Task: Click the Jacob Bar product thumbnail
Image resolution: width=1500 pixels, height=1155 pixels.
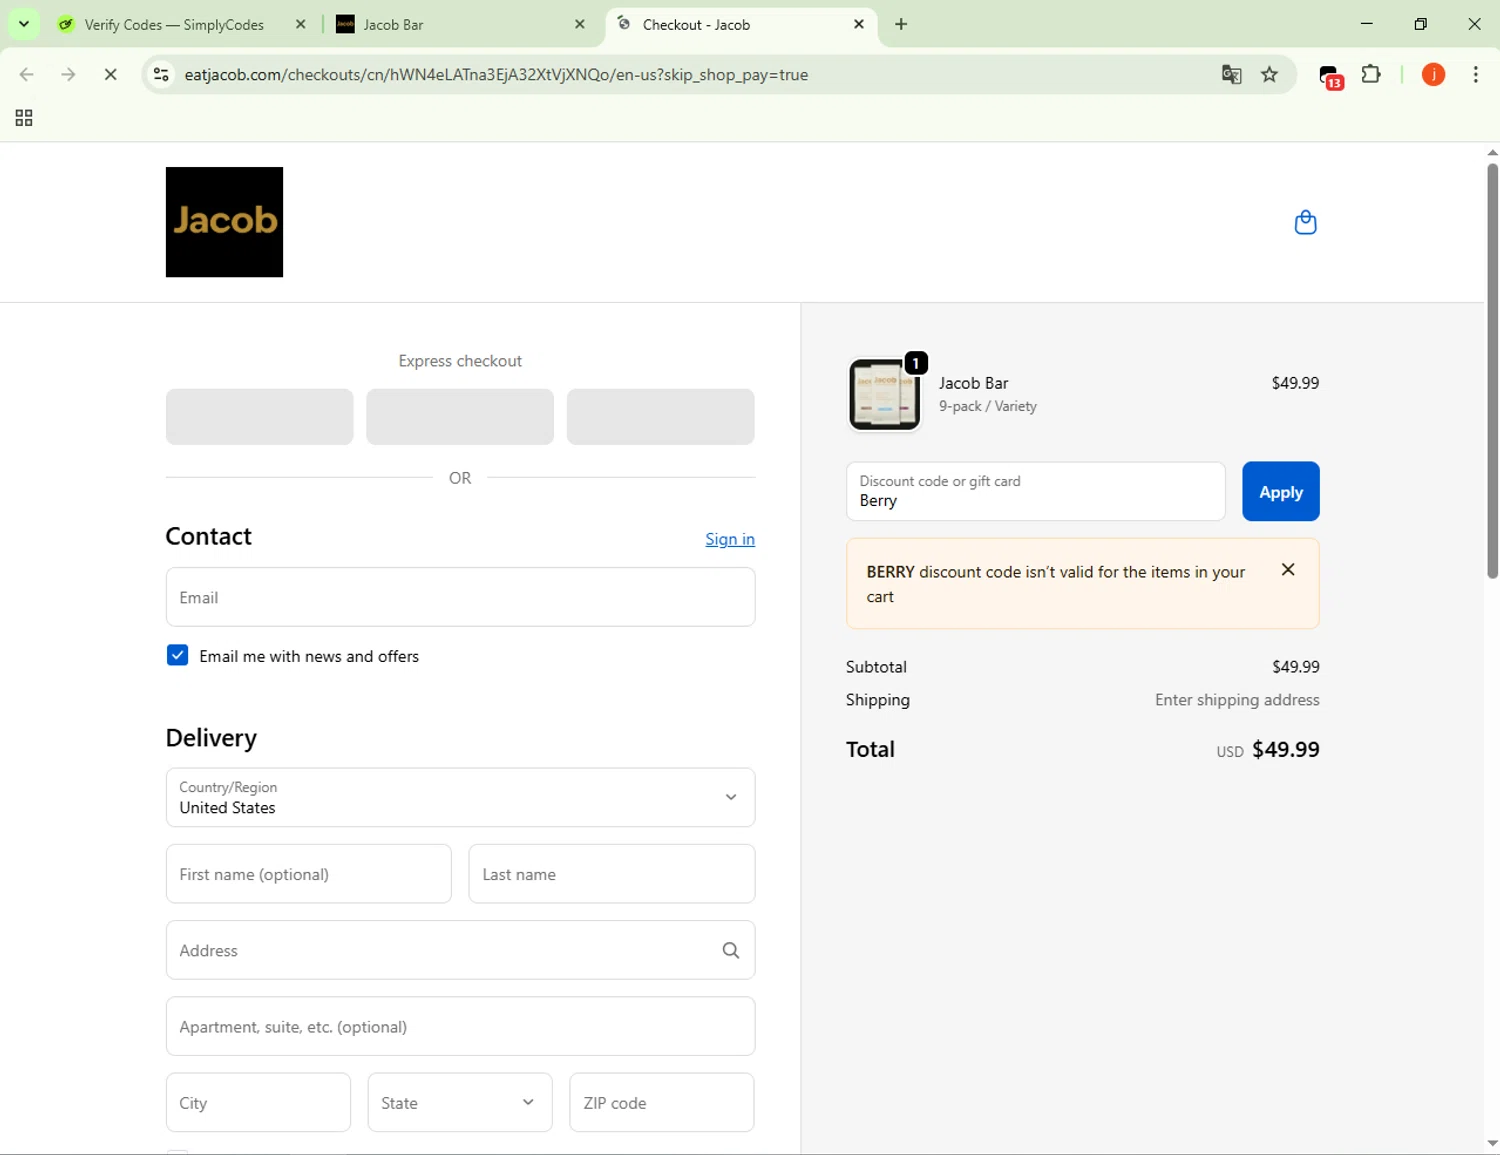Action: (x=884, y=394)
